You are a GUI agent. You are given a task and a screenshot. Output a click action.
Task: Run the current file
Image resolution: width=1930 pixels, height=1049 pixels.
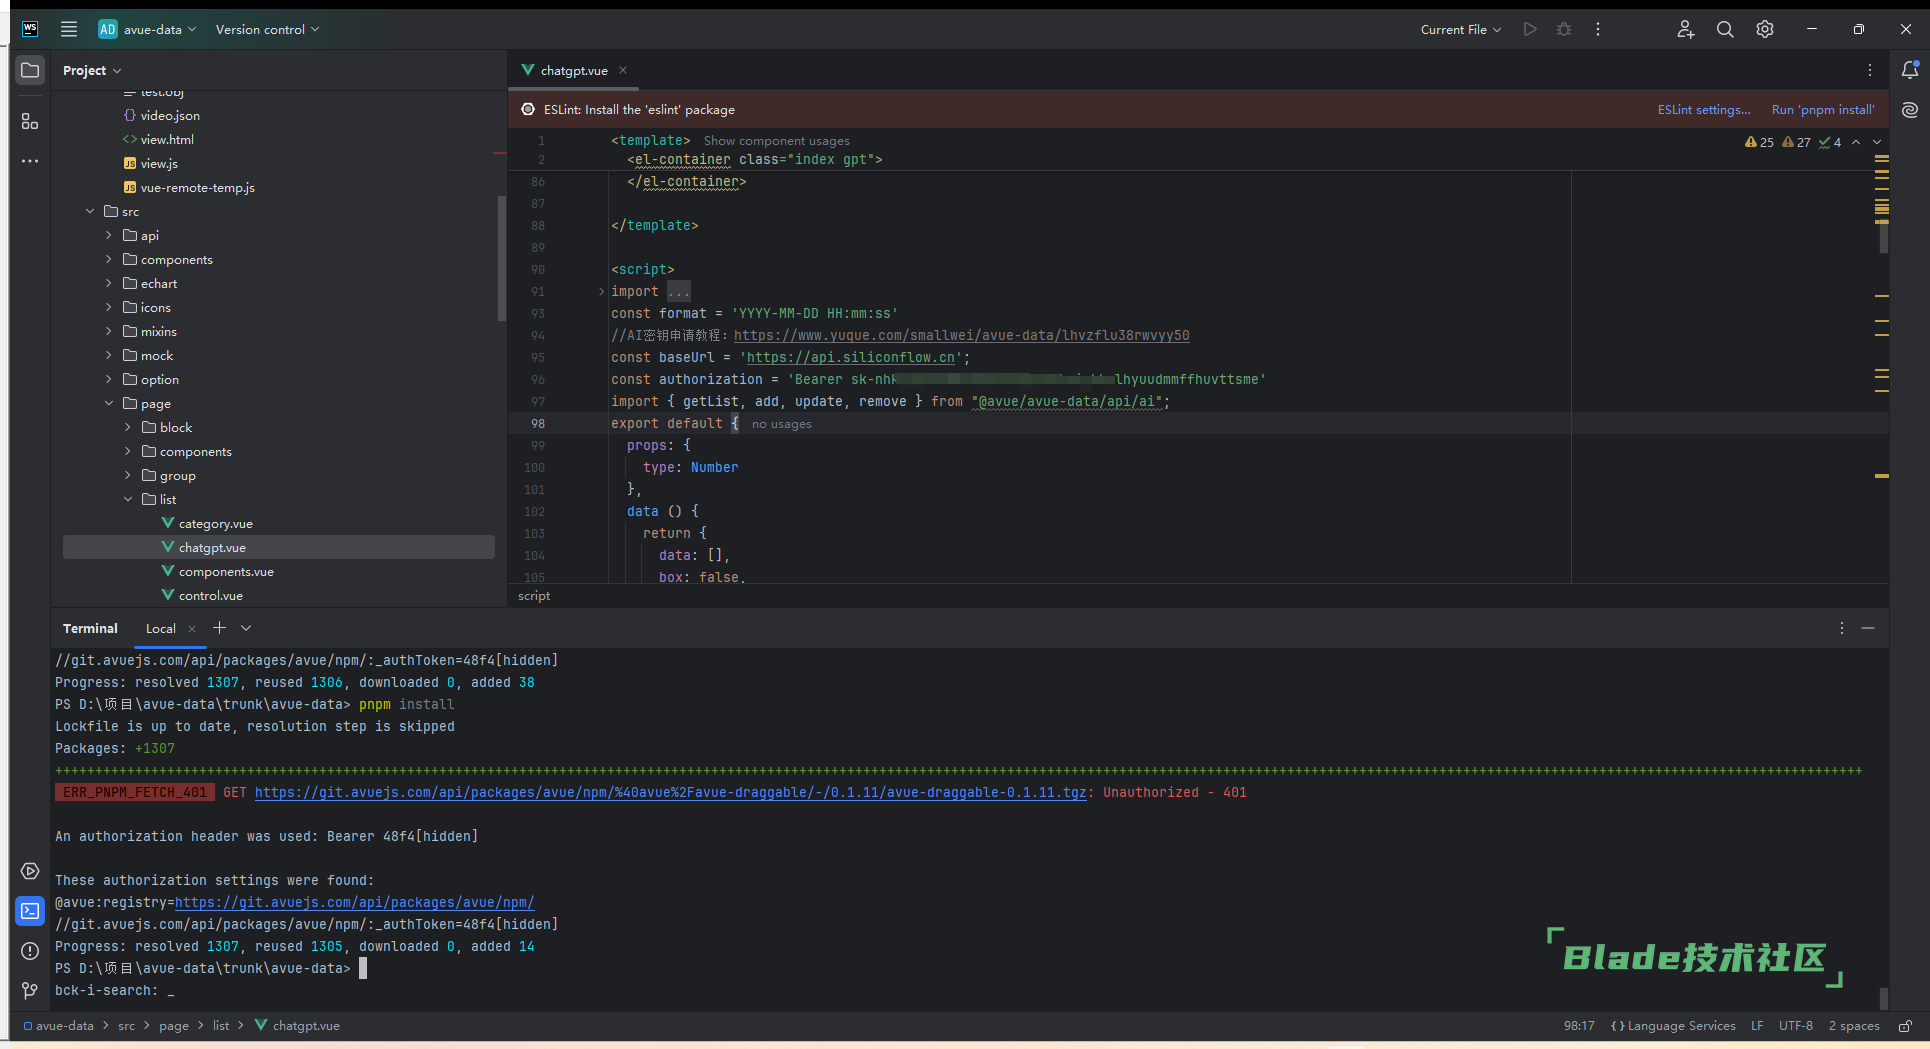[x=1530, y=29]
